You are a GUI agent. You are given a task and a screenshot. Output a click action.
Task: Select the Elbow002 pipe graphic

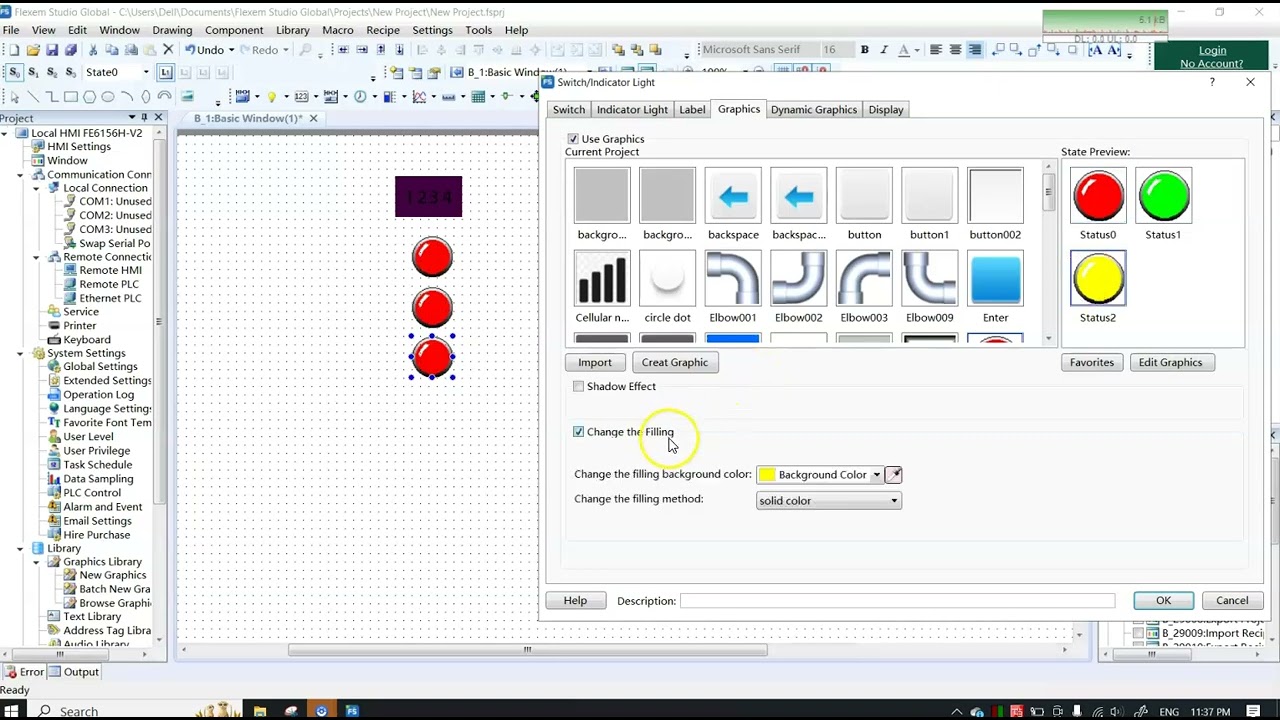pyautogui.click(x=798, y=279)
